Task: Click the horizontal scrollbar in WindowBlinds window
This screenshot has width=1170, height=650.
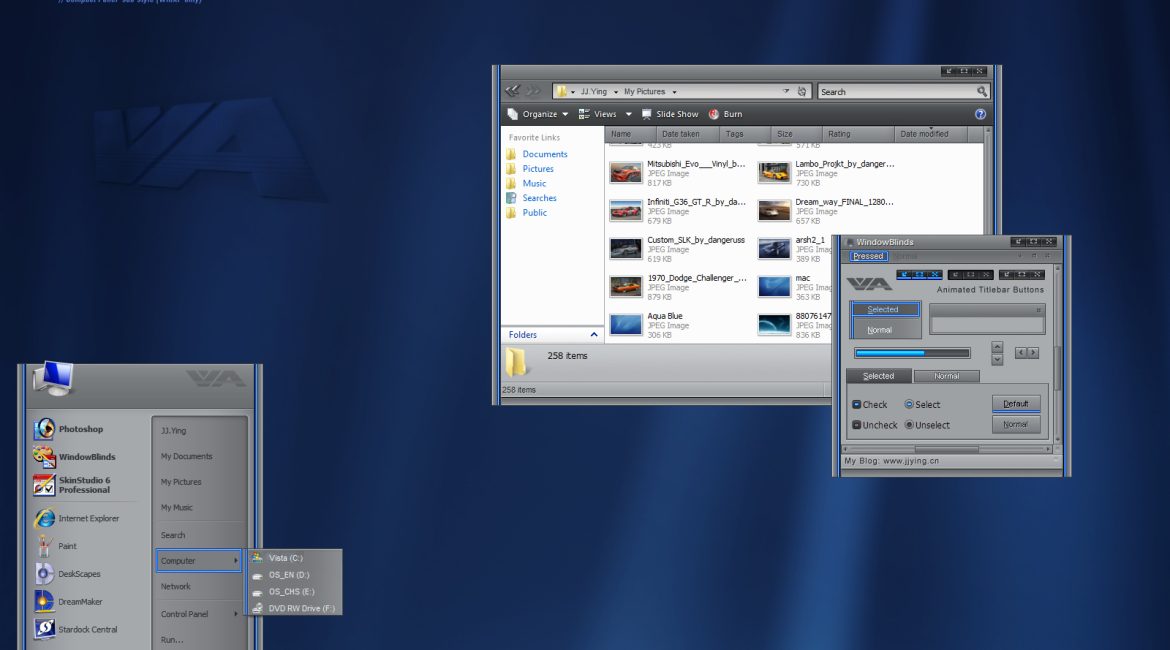Action: coord(947,449)
